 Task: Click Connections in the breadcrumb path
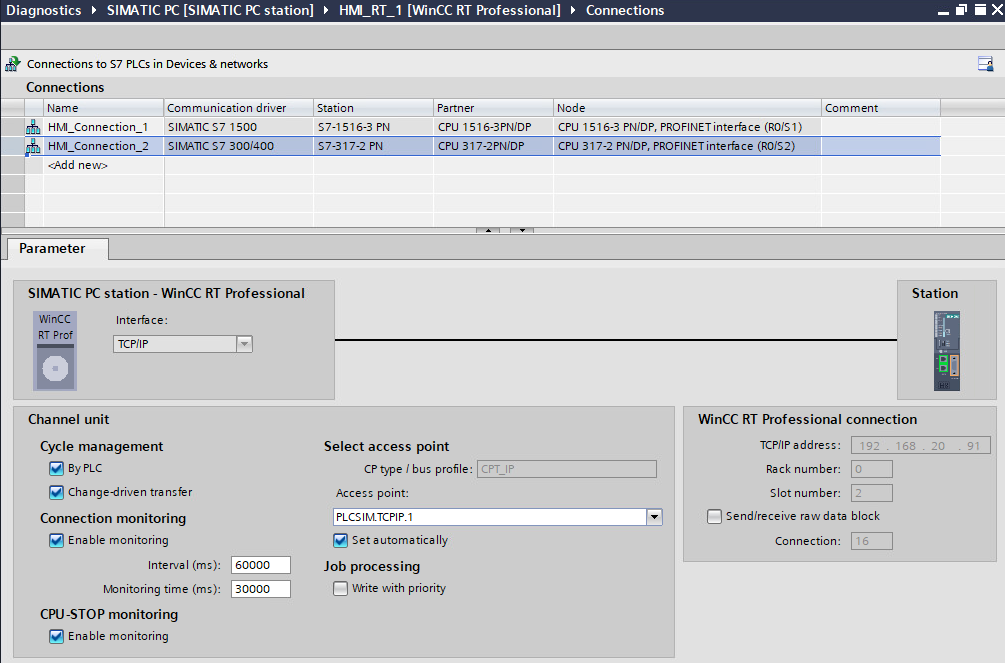tap(625, 10)
